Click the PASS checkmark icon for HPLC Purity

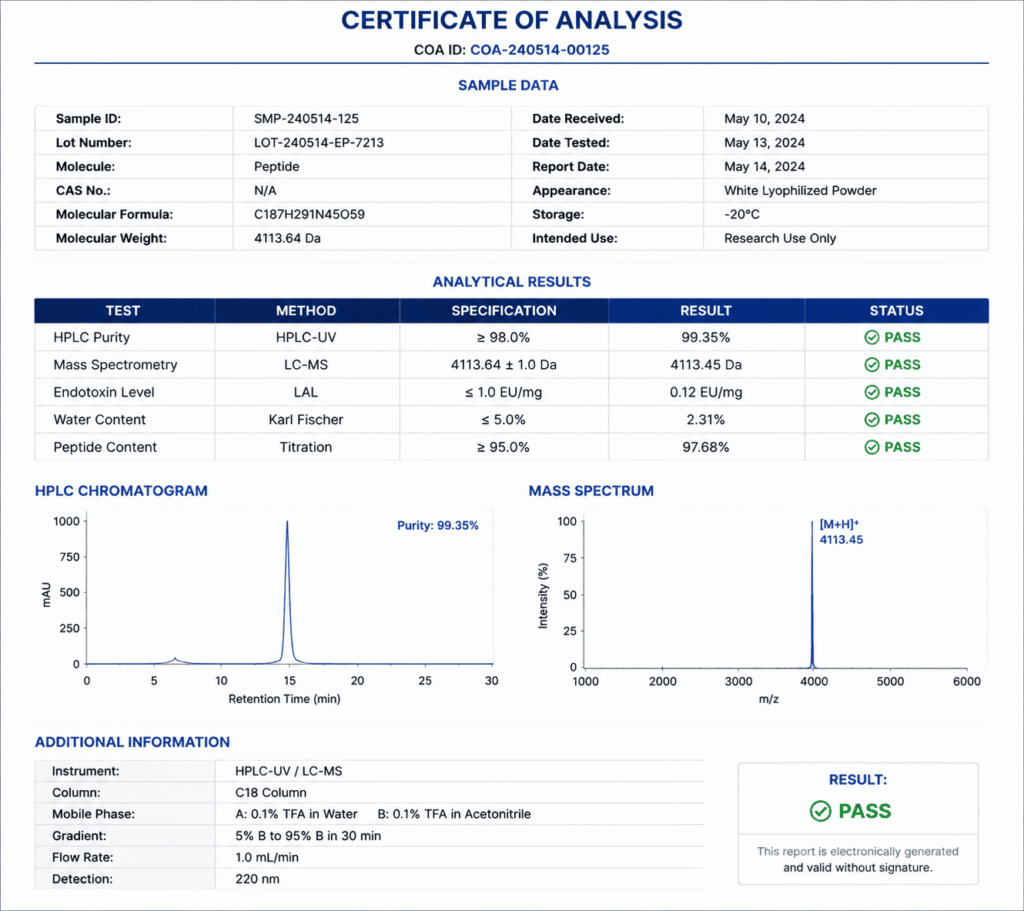(x=872, y=338)
